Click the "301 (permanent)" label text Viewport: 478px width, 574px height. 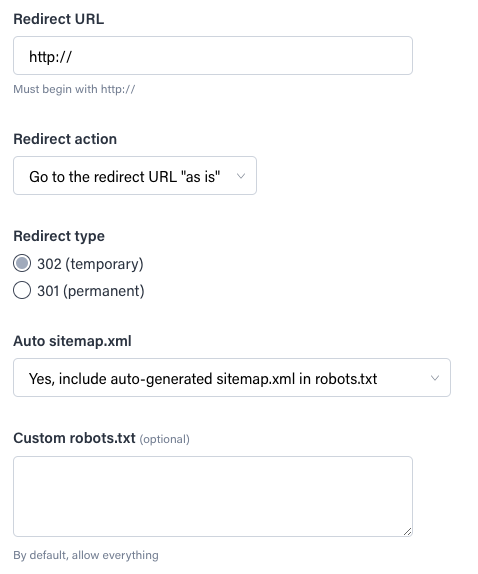click(x=91, y=291)
